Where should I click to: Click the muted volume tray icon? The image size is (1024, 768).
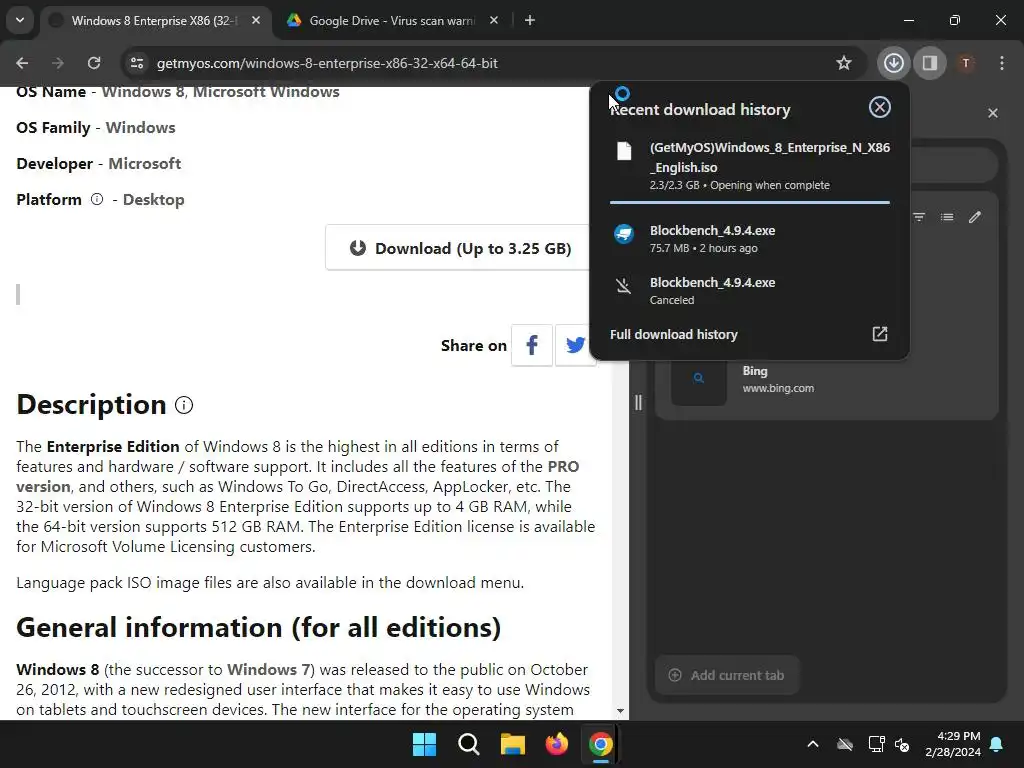tap(902, 744)
